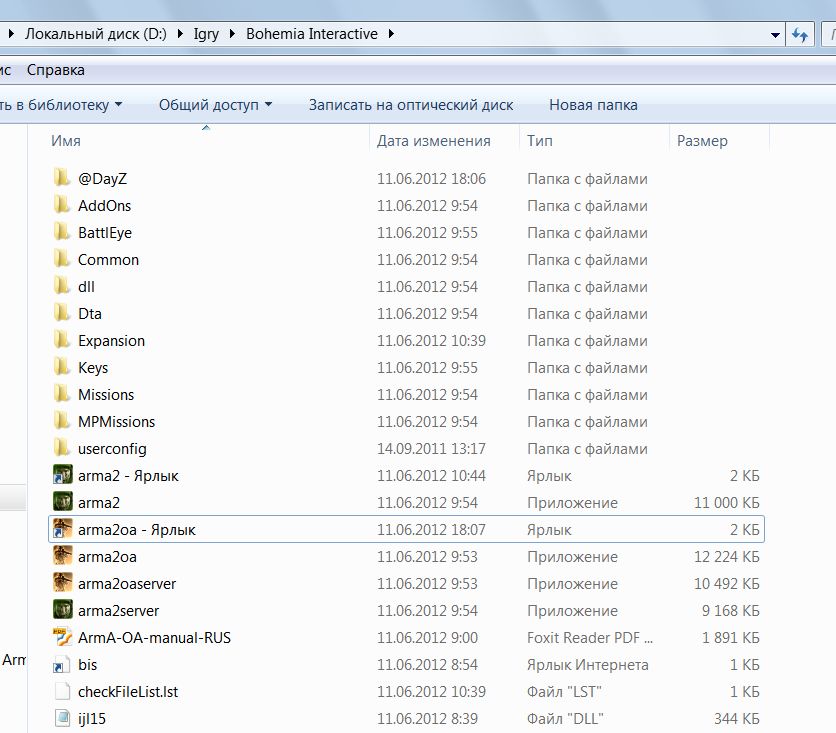Viewport: 836px width, 733px height.
Task: Expand the arrow after Bohemia Interactive
Action: click(391, 34)
